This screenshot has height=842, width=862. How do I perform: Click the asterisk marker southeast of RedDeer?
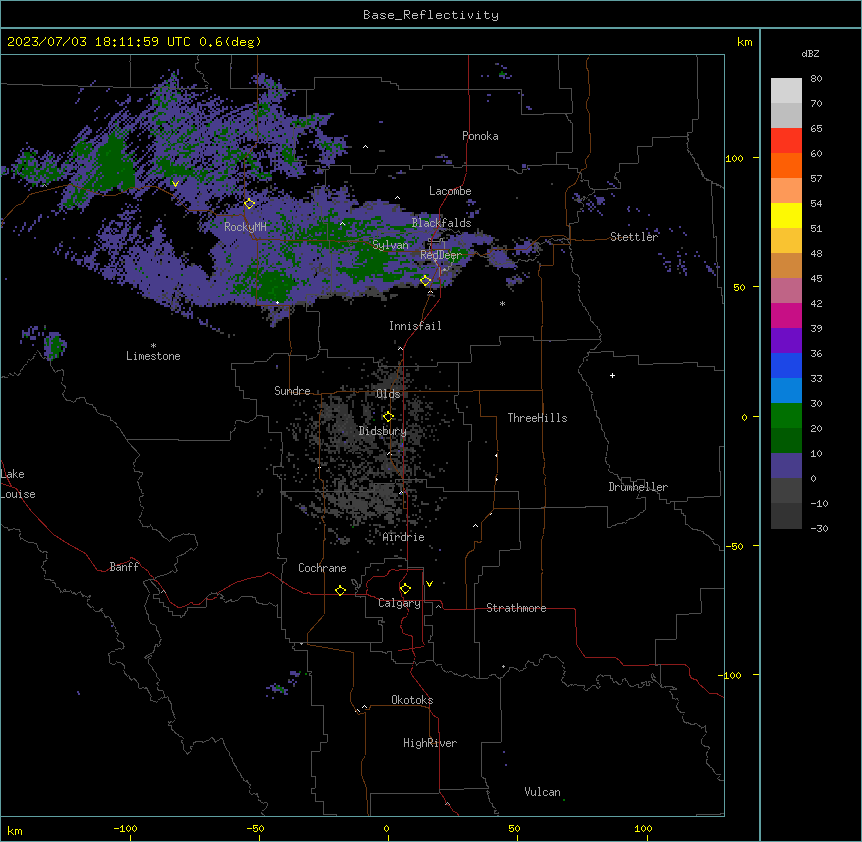[x=502, y=303]
